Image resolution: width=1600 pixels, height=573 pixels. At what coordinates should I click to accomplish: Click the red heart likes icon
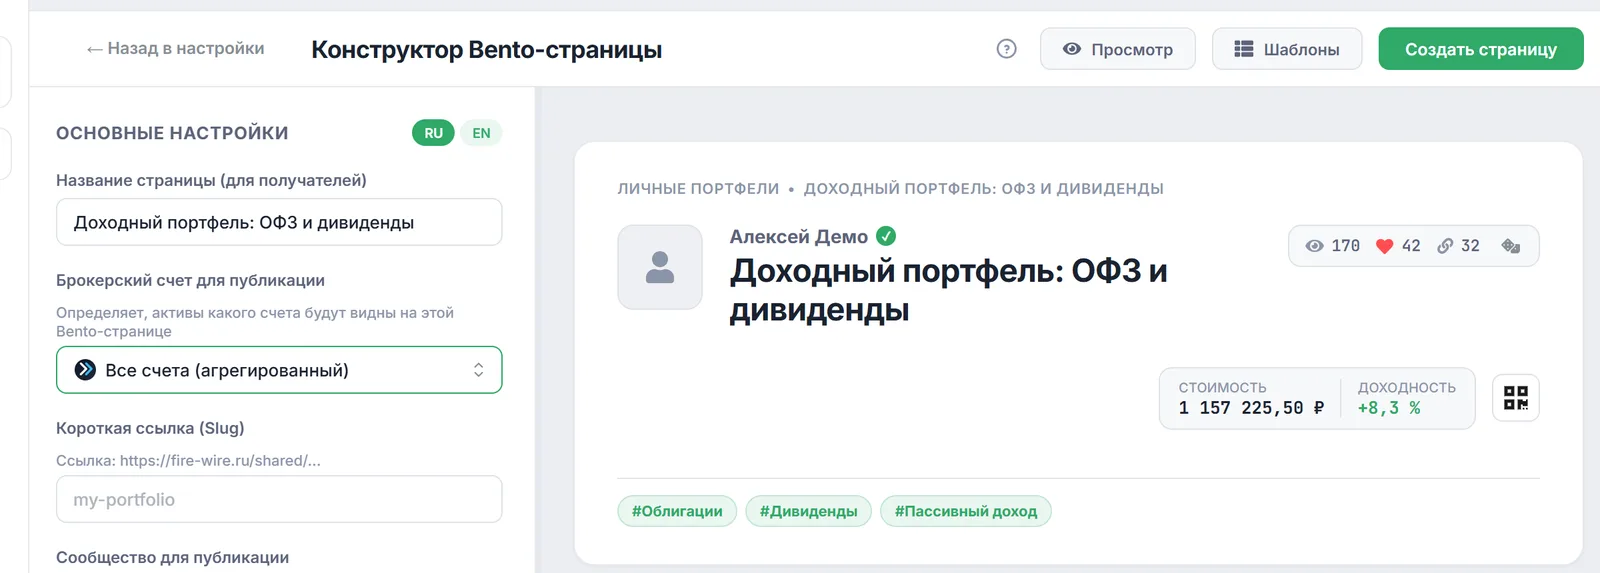[x=1384, y=246]
